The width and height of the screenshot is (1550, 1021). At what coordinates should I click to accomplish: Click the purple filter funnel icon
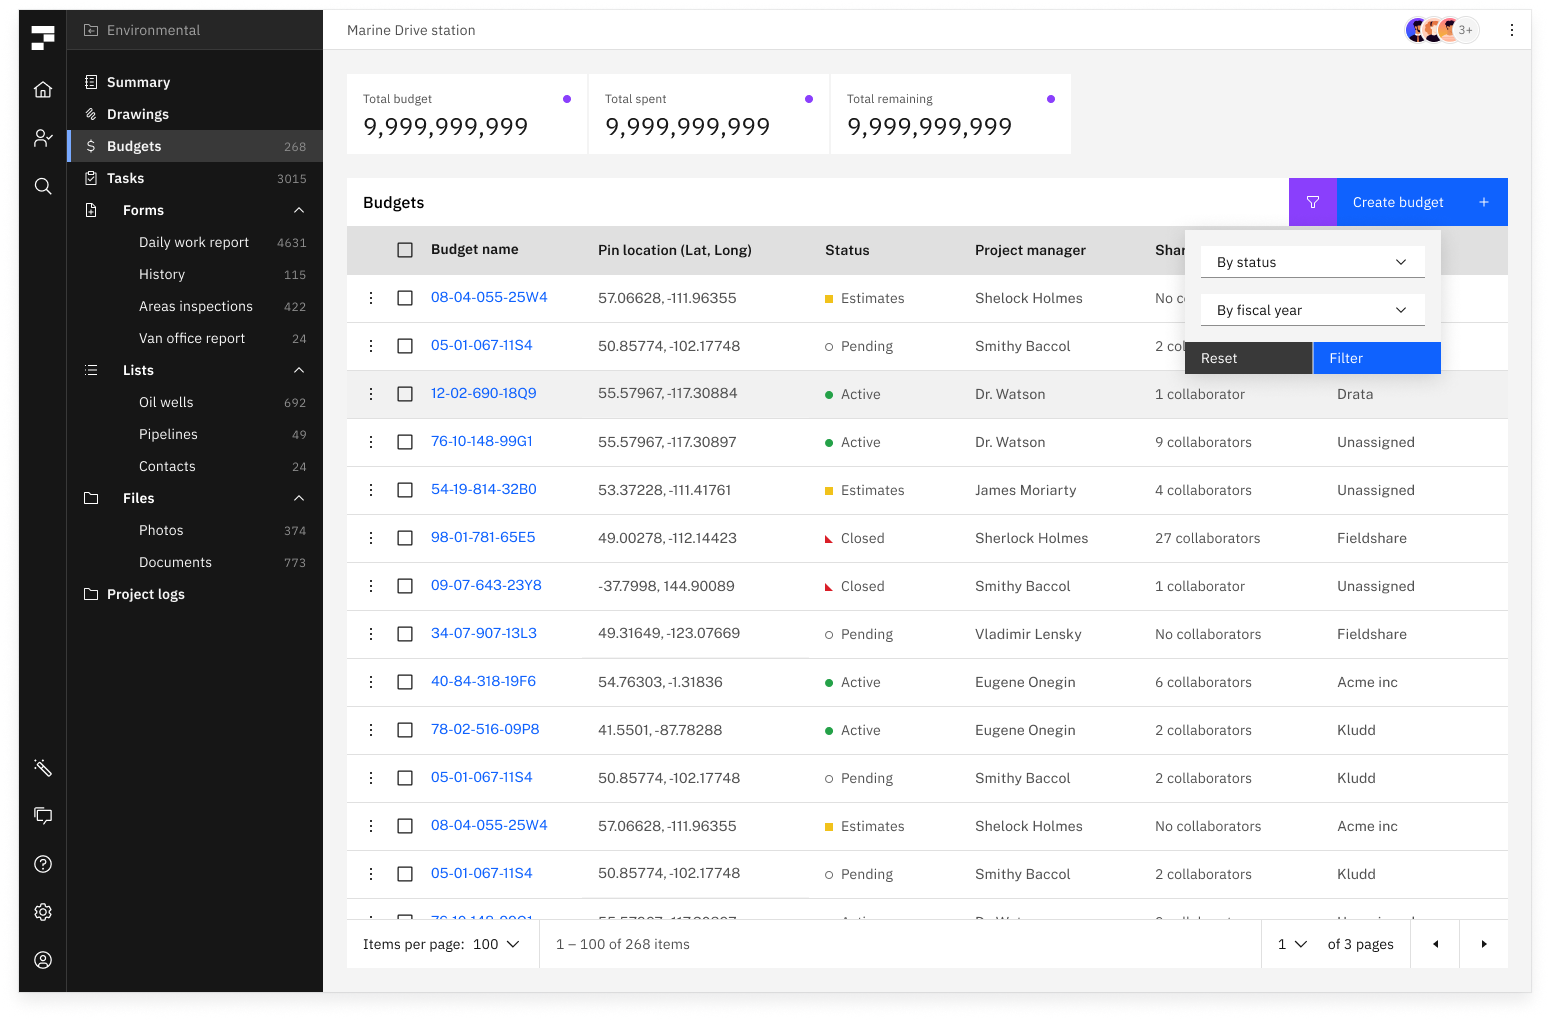[x=1313, y=202]
